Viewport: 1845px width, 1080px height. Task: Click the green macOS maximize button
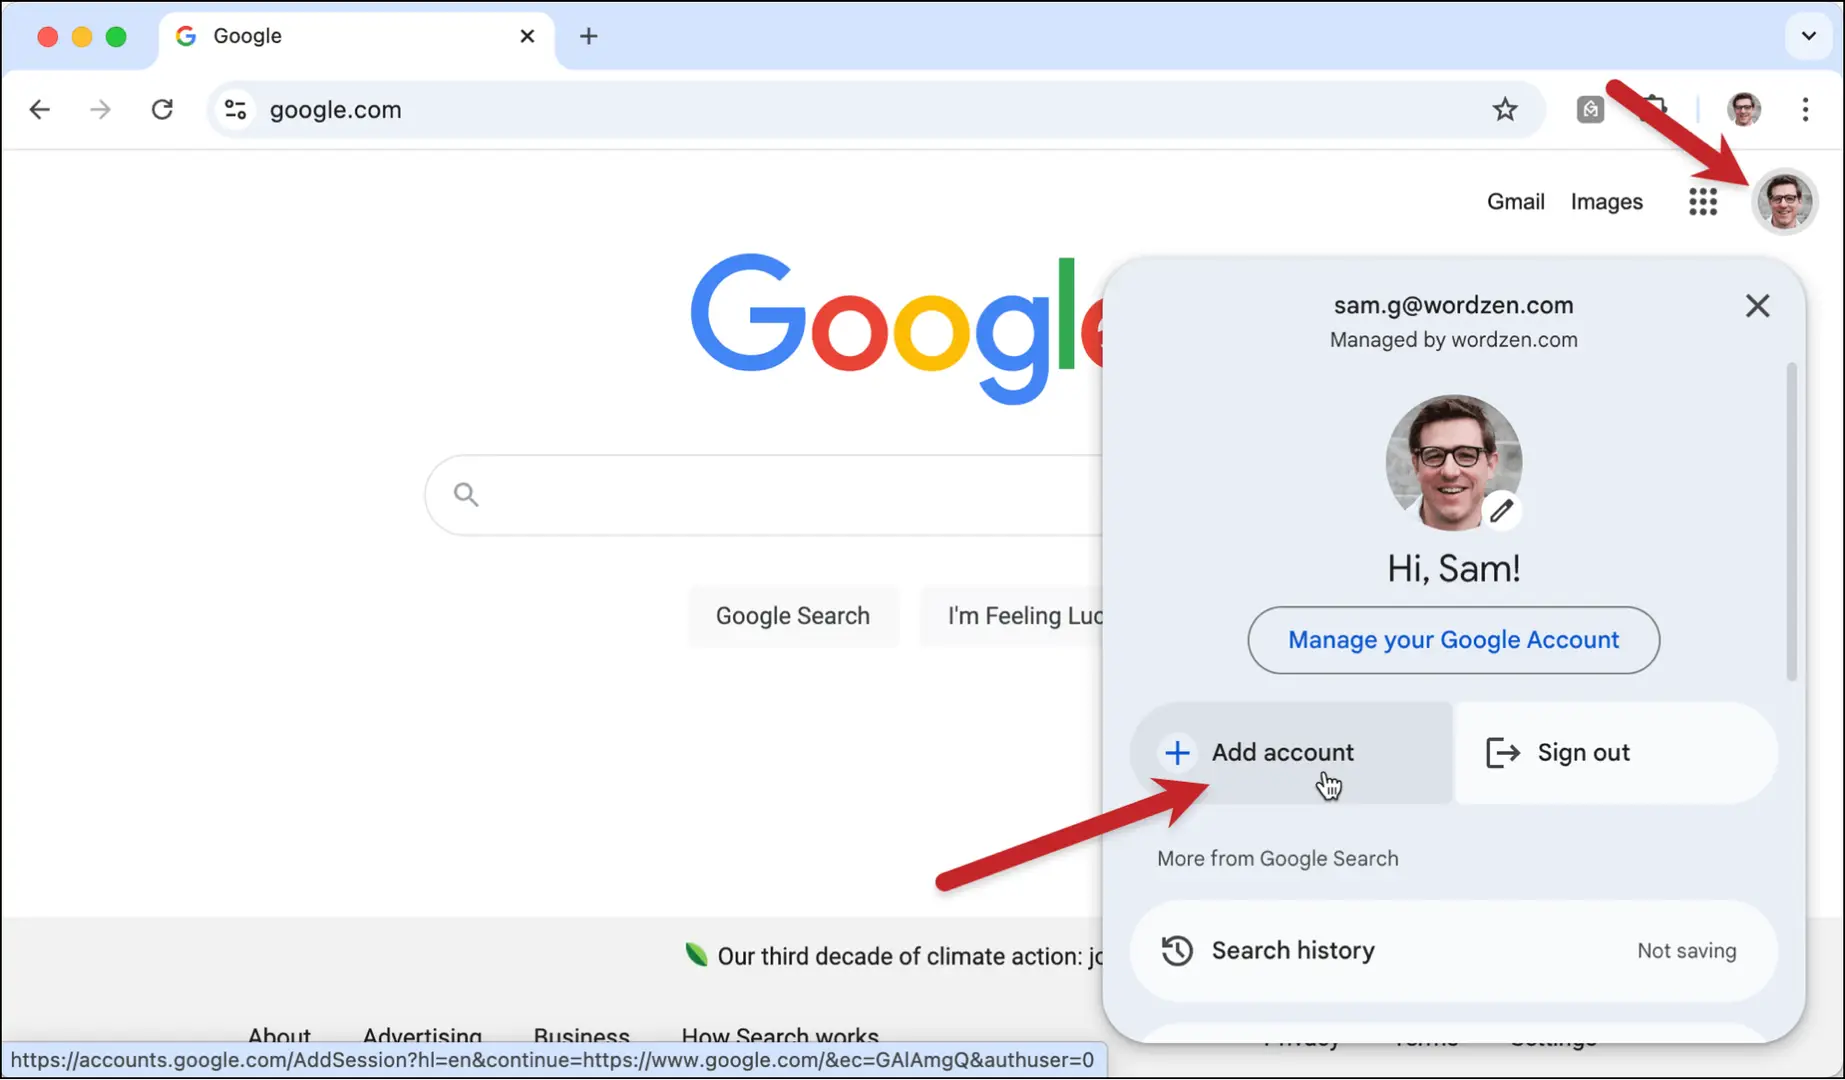point(116,37)
